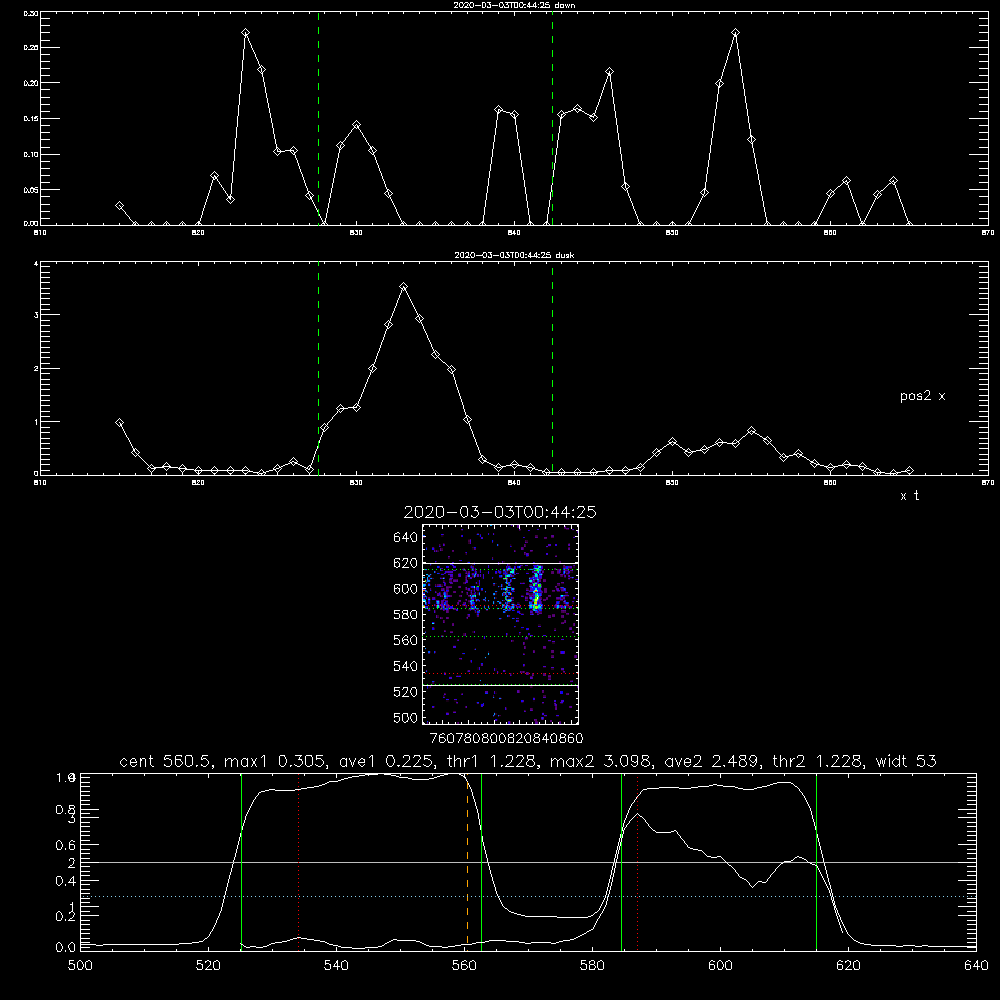1000x1000 pixels.
Task: Click the bottom plot x-axis label 520
Action: pos(208,966)
